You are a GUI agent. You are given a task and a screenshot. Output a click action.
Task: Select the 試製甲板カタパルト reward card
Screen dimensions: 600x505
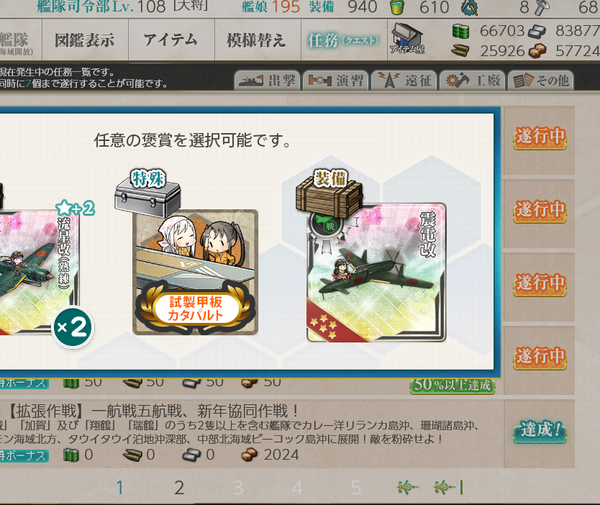pyautogui.click(x=195, y=272)
